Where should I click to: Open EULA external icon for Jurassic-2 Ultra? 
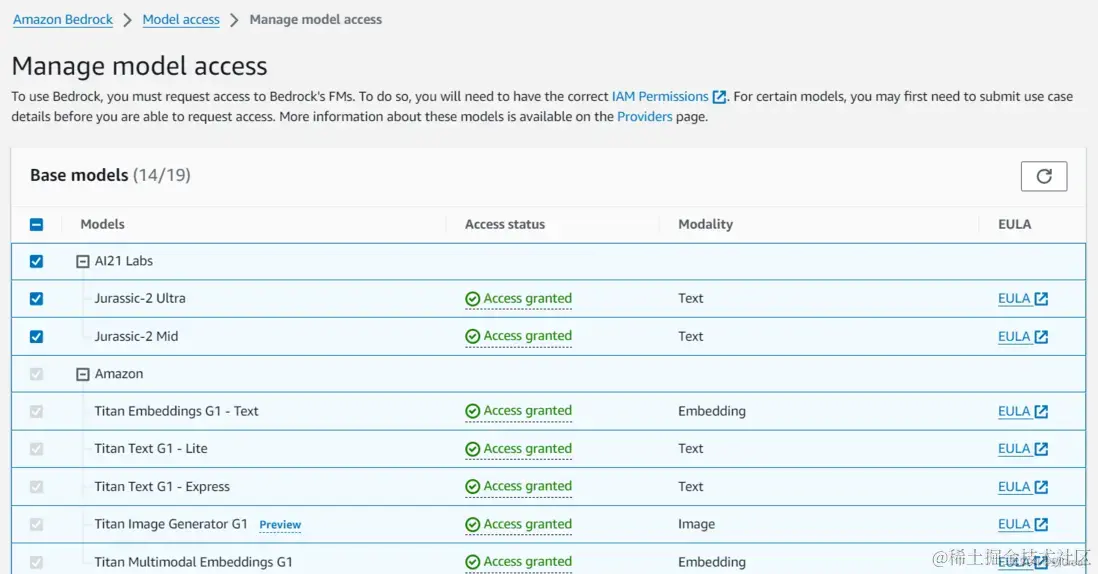point(1041,299)
